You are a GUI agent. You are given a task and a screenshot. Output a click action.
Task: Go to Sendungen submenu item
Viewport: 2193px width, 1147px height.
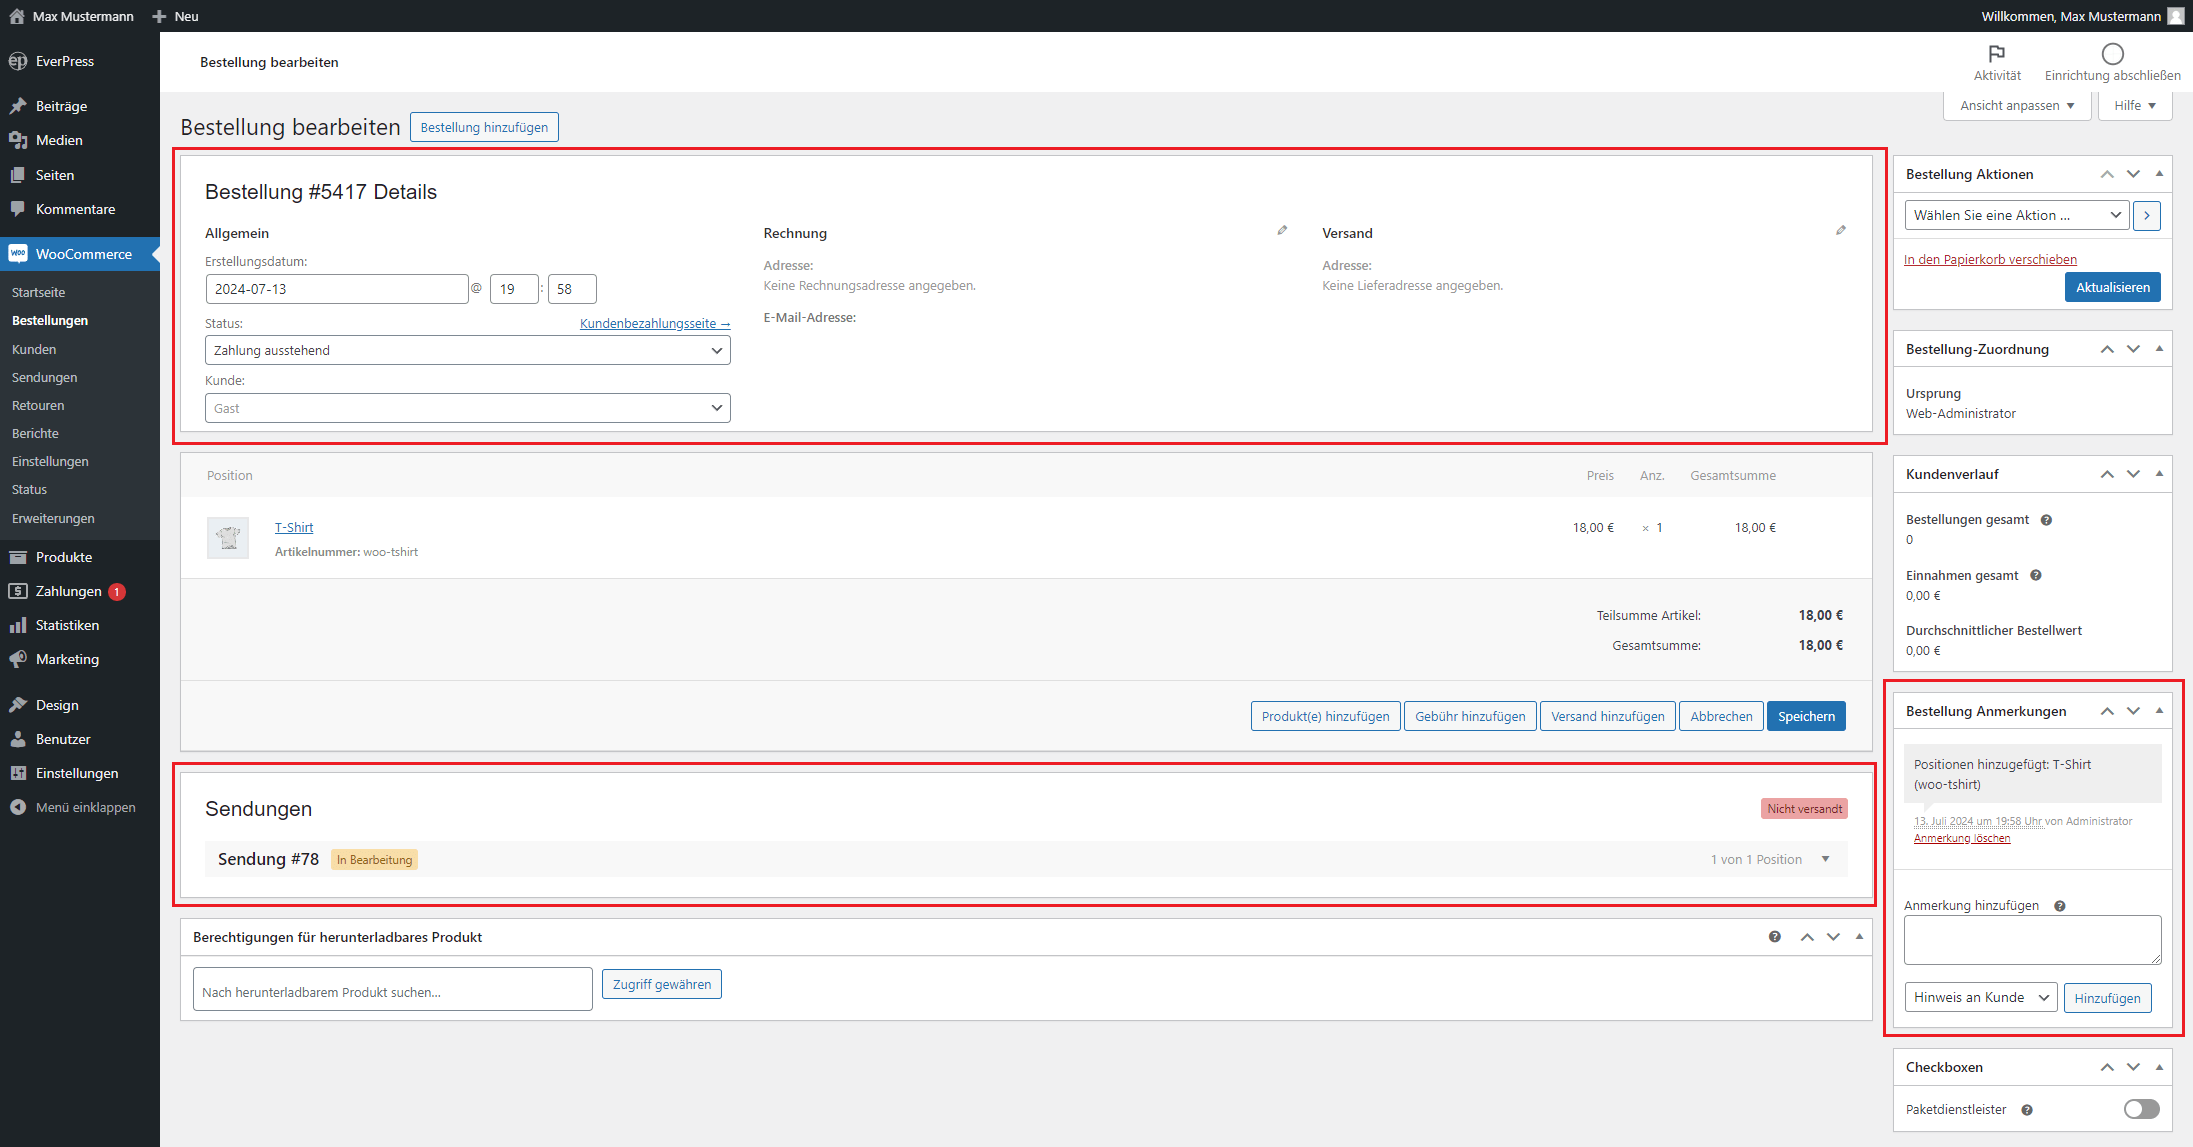pyautogui.click(x=44, y=377)
